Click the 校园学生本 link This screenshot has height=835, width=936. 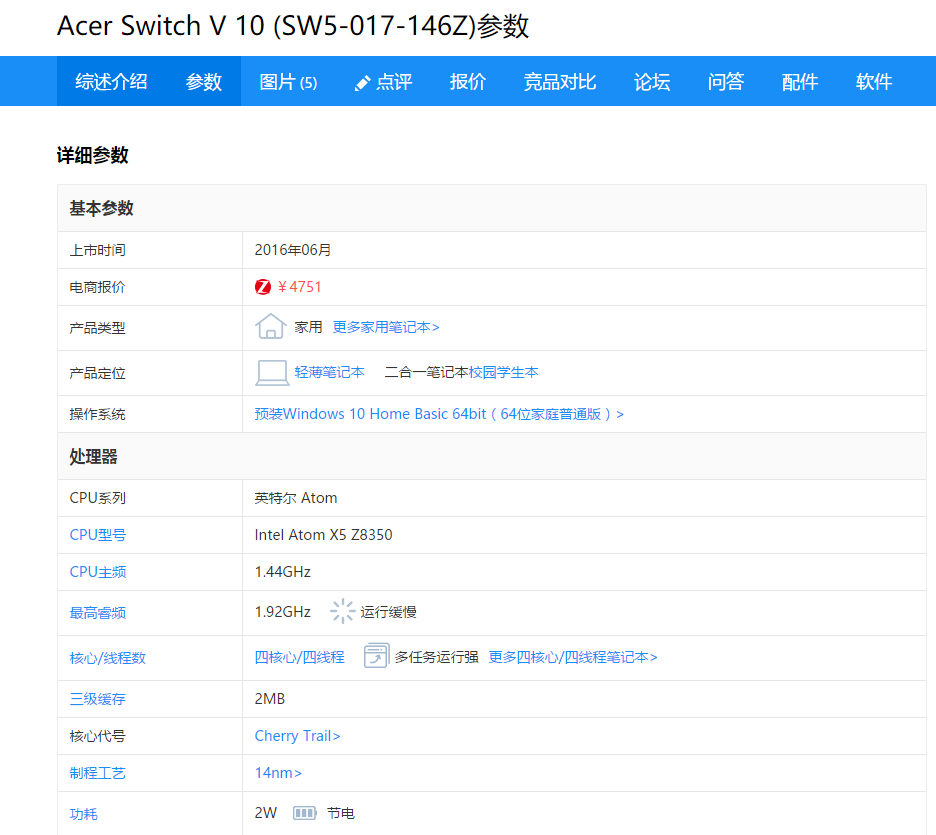coord(504,372)
